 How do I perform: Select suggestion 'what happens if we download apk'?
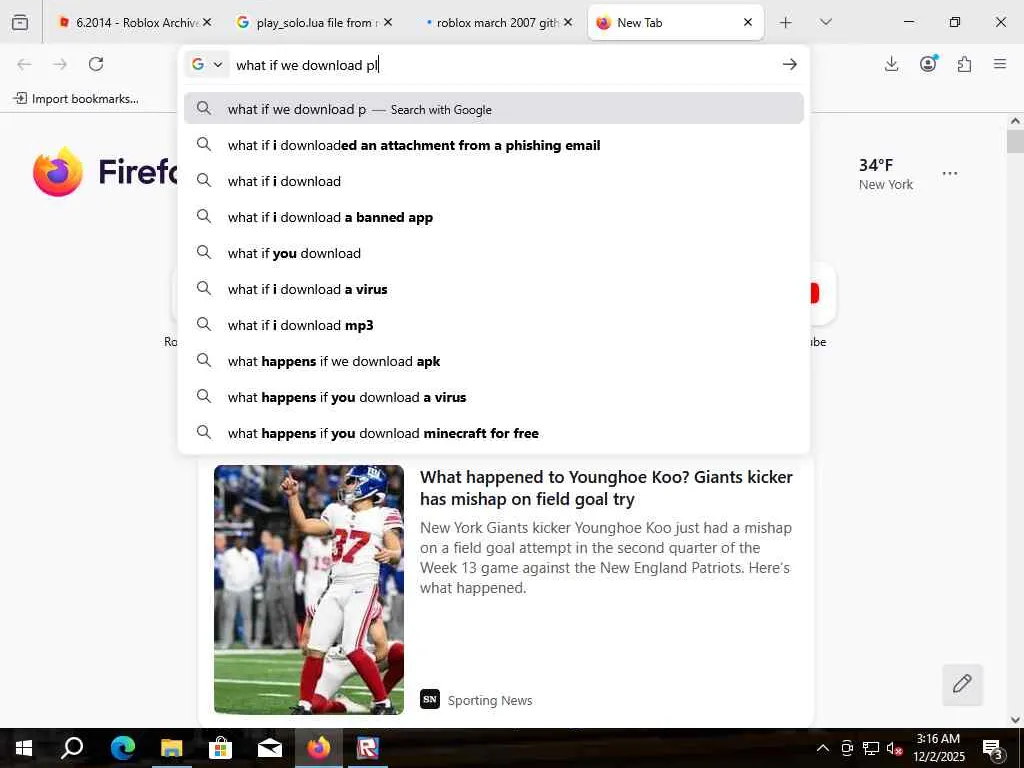[x=494, y=360]
